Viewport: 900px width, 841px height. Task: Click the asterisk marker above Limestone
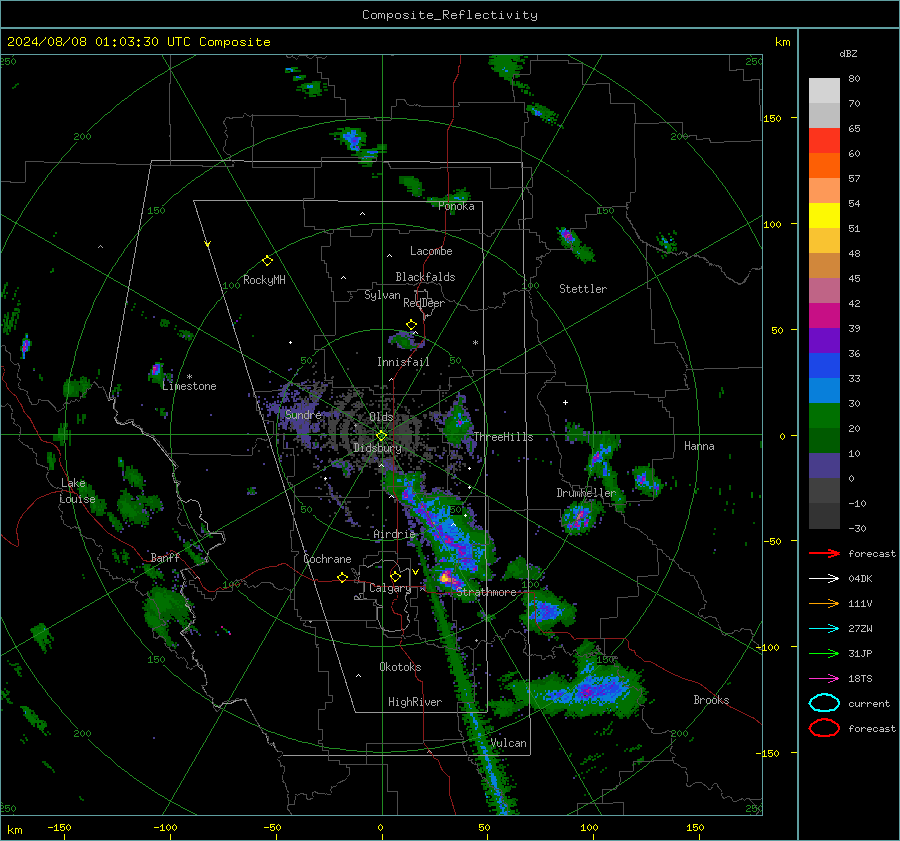(x=189, y=377)
